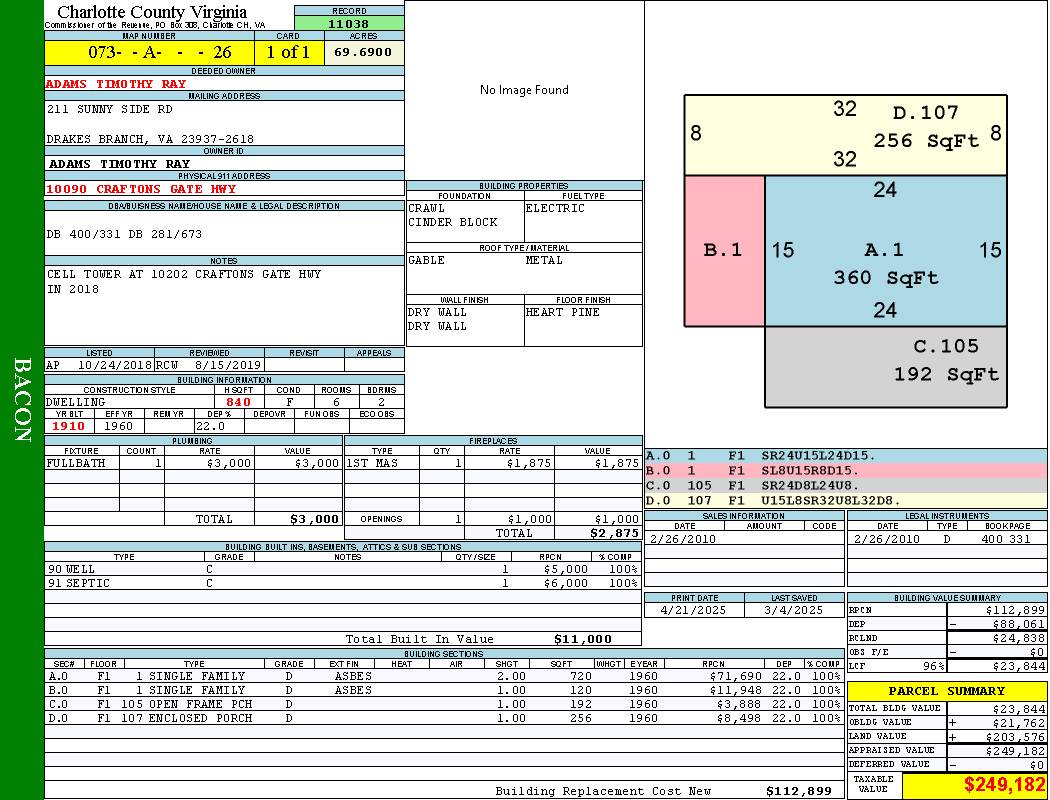Click the 'No Image Found' photo placeholder
This screenshot has height=800, width=1050.
pyautogui.click(x=524, y=90)
